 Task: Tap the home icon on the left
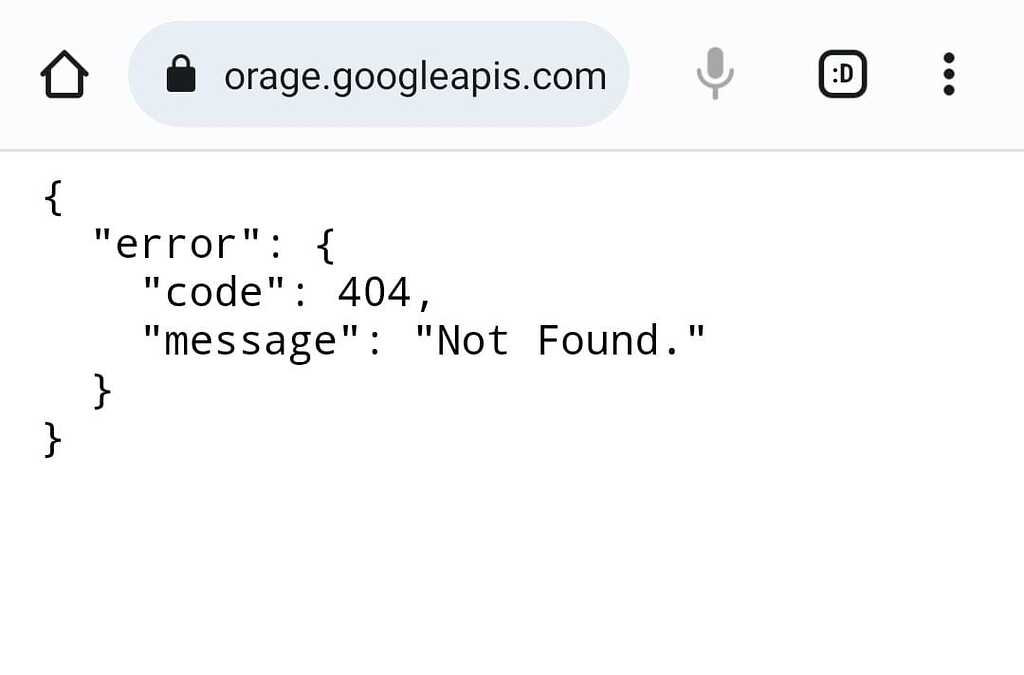63,73
